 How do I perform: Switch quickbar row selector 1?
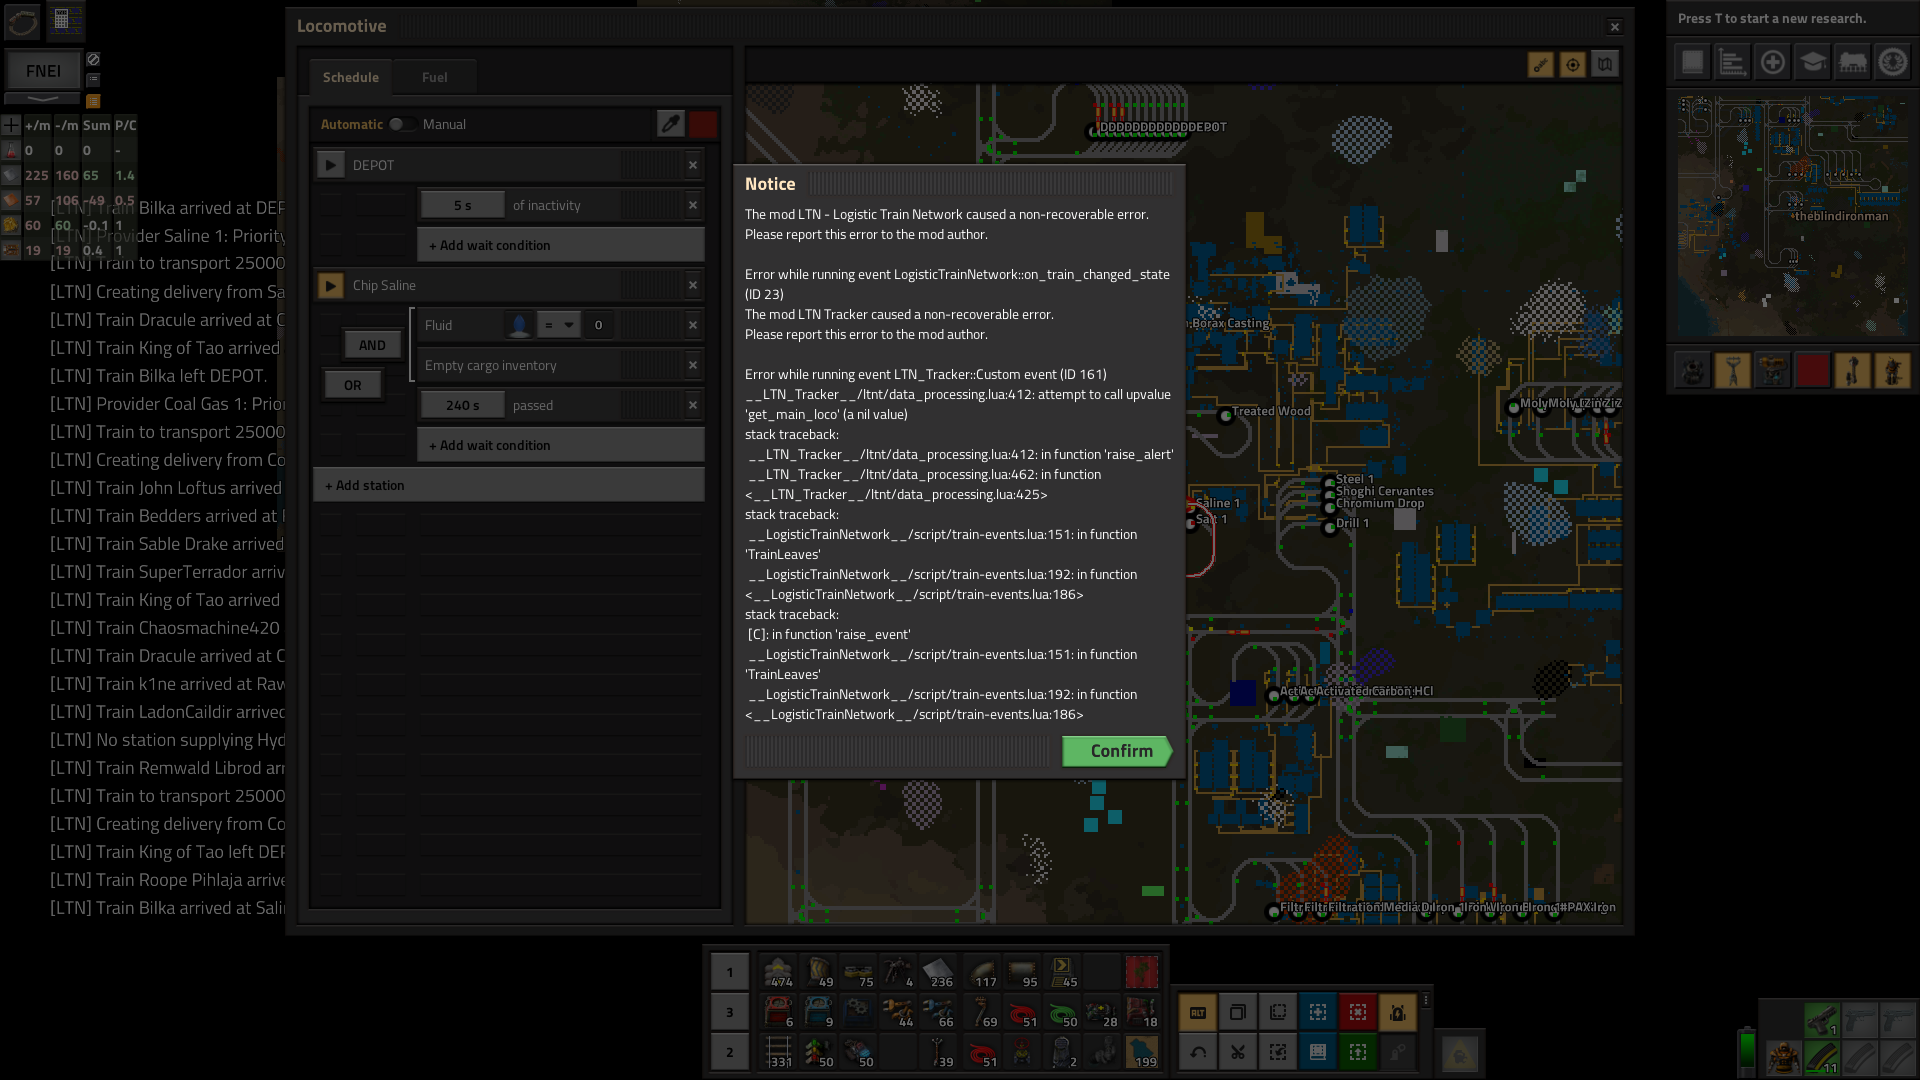click(x=729, y=972)
